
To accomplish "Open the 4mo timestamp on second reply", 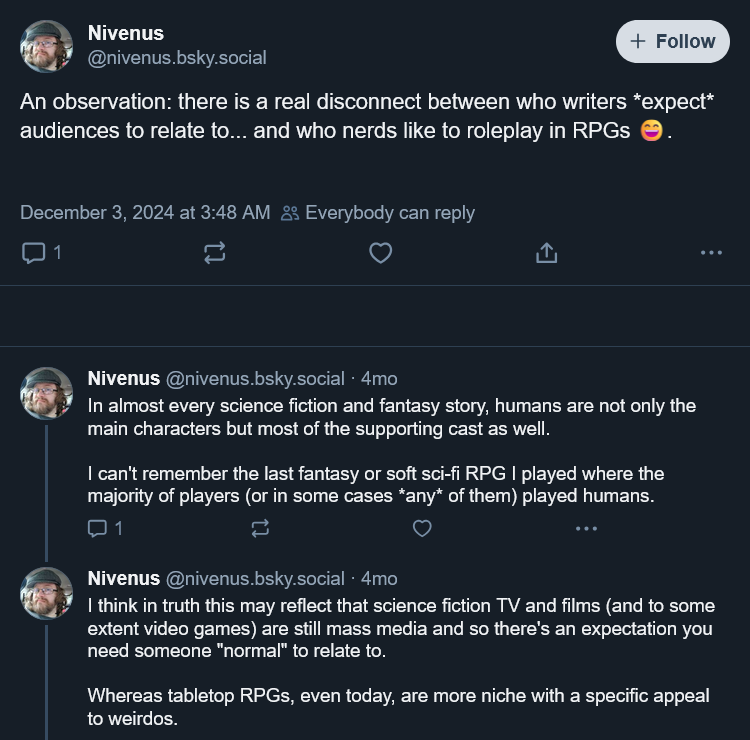I will pyautogui.click(x=379, y=579).
